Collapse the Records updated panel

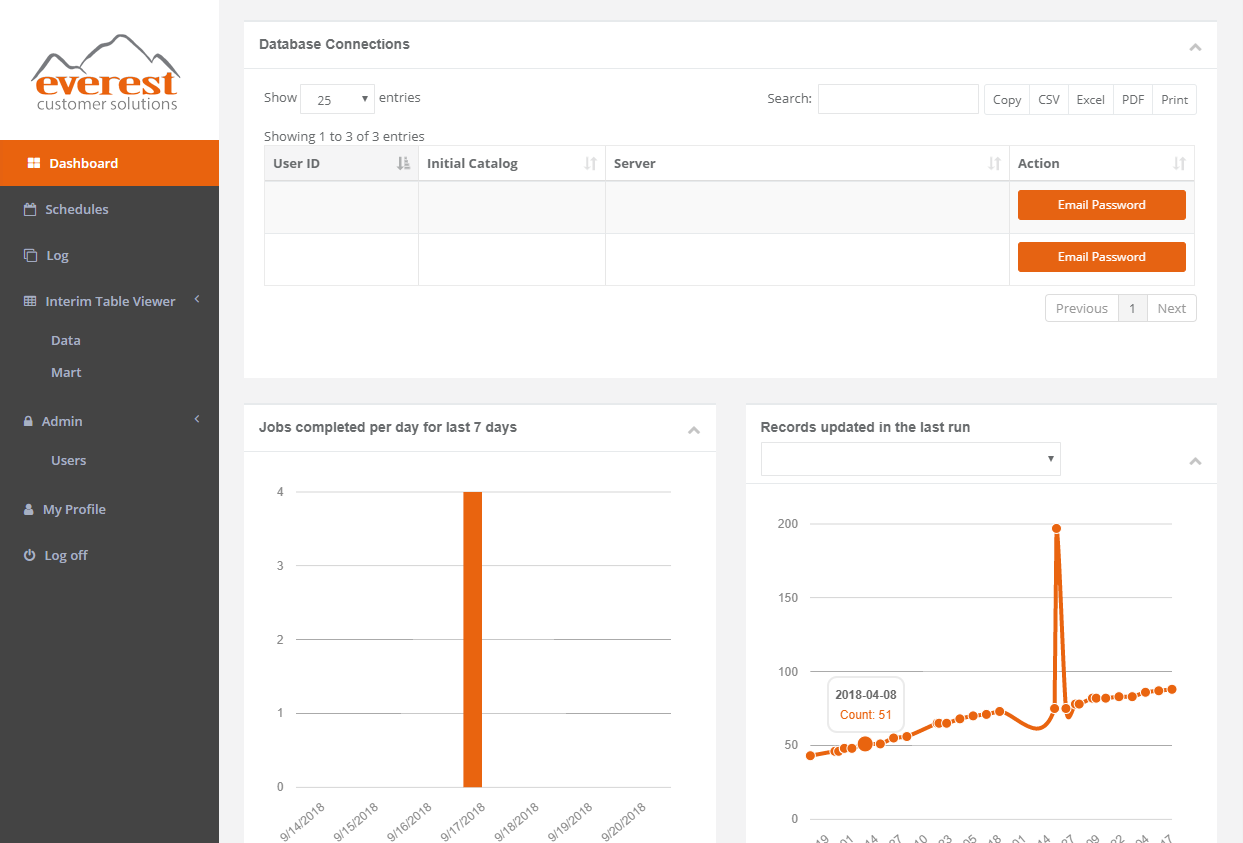click(x=1195, y=461)
